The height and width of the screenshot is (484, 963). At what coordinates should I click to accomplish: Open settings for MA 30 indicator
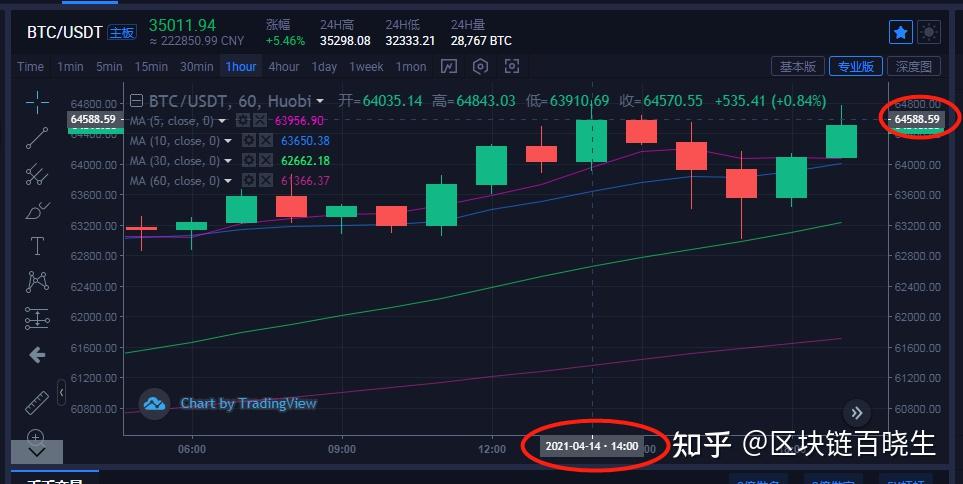point(248,161)
